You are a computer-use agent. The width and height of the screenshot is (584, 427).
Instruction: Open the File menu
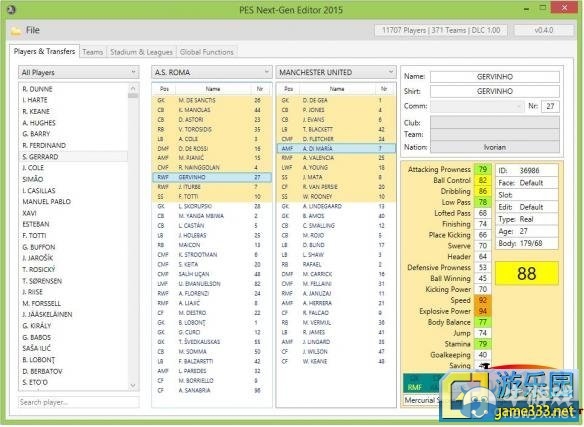32,30
